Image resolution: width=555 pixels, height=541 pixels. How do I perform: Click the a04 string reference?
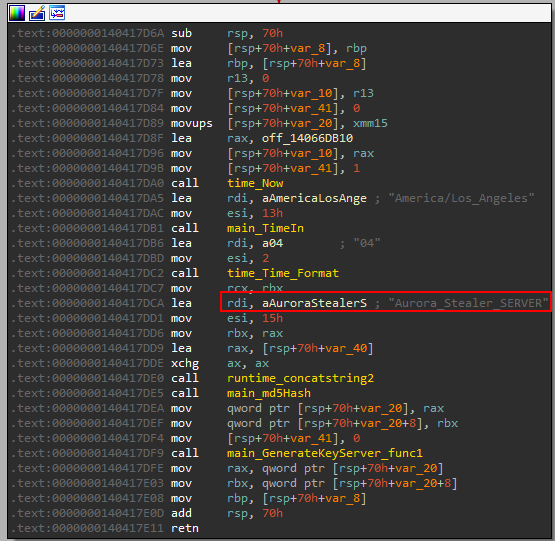point(272,244)
